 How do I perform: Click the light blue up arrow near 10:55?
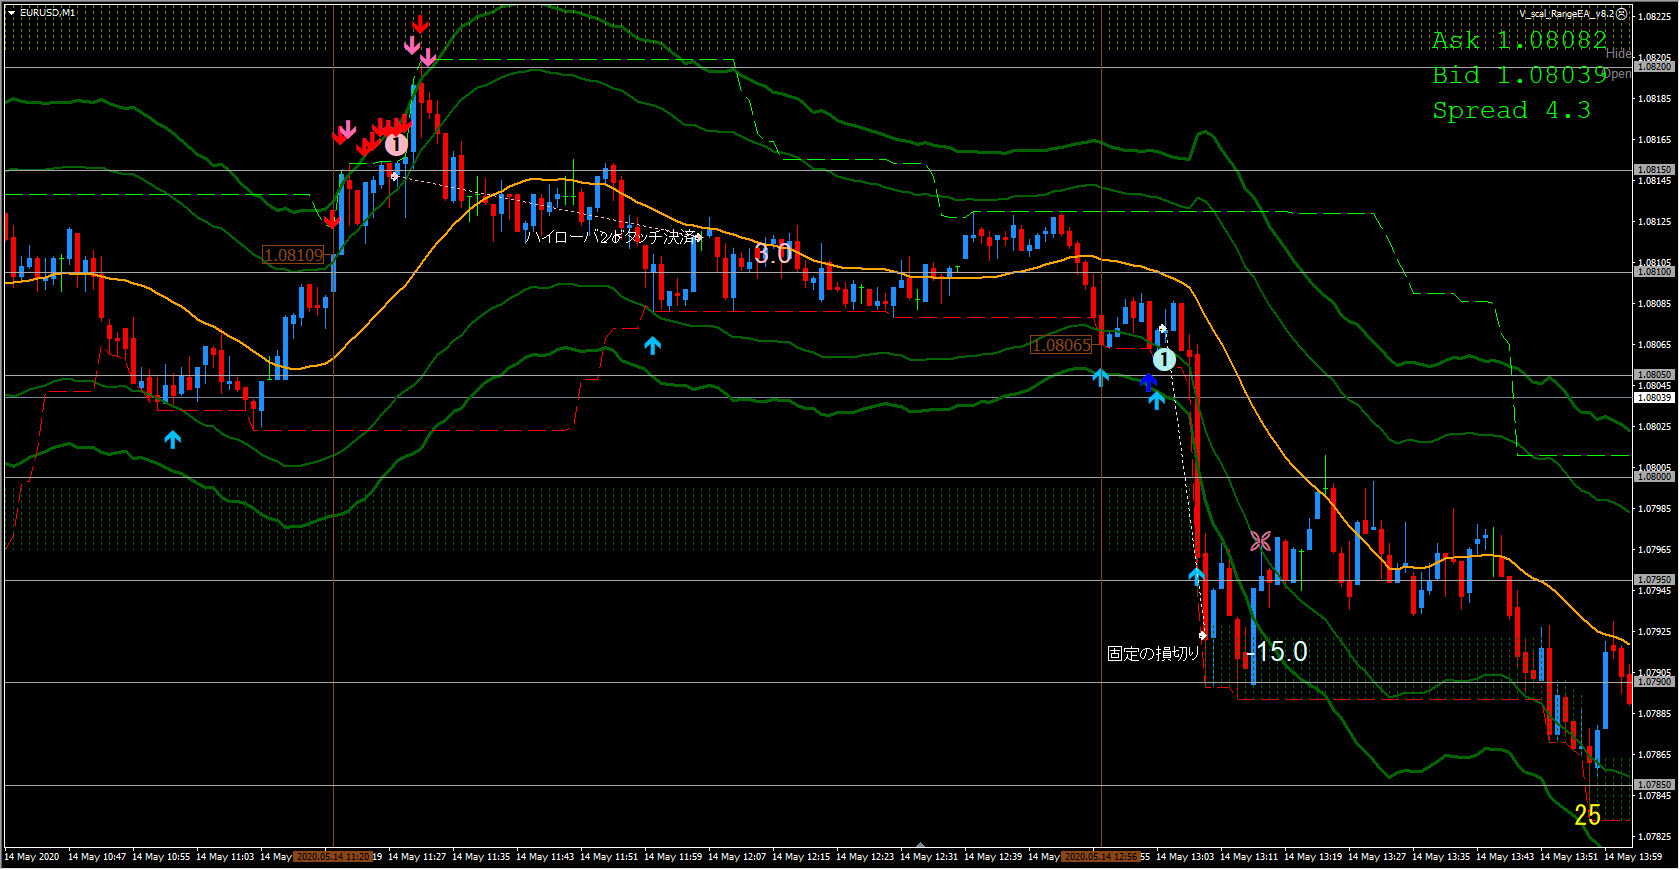[172, 439]
